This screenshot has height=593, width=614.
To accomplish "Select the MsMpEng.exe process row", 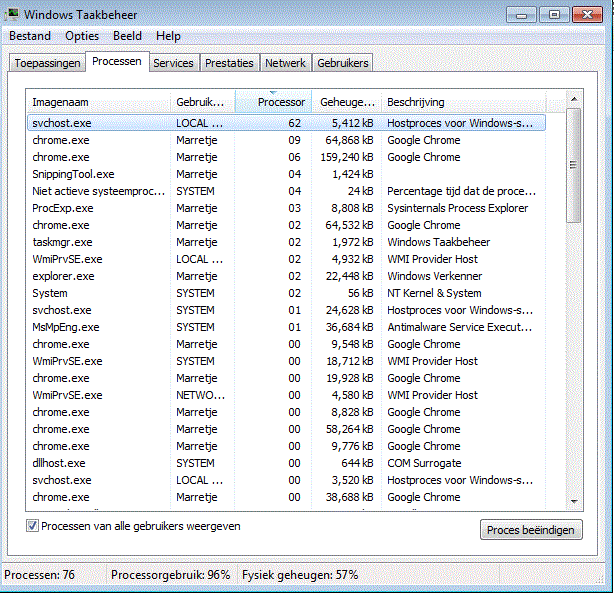I will [66, 327].
